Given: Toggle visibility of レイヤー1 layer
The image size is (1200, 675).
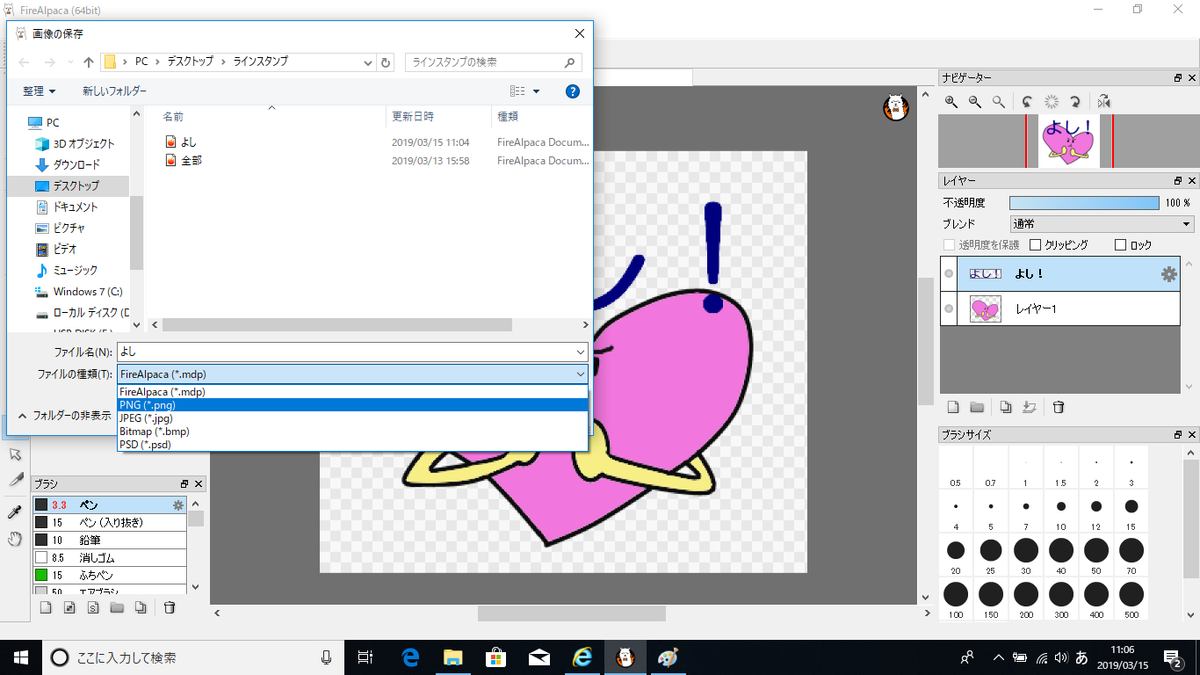Looking at the screenshot, I should (949, 309).
